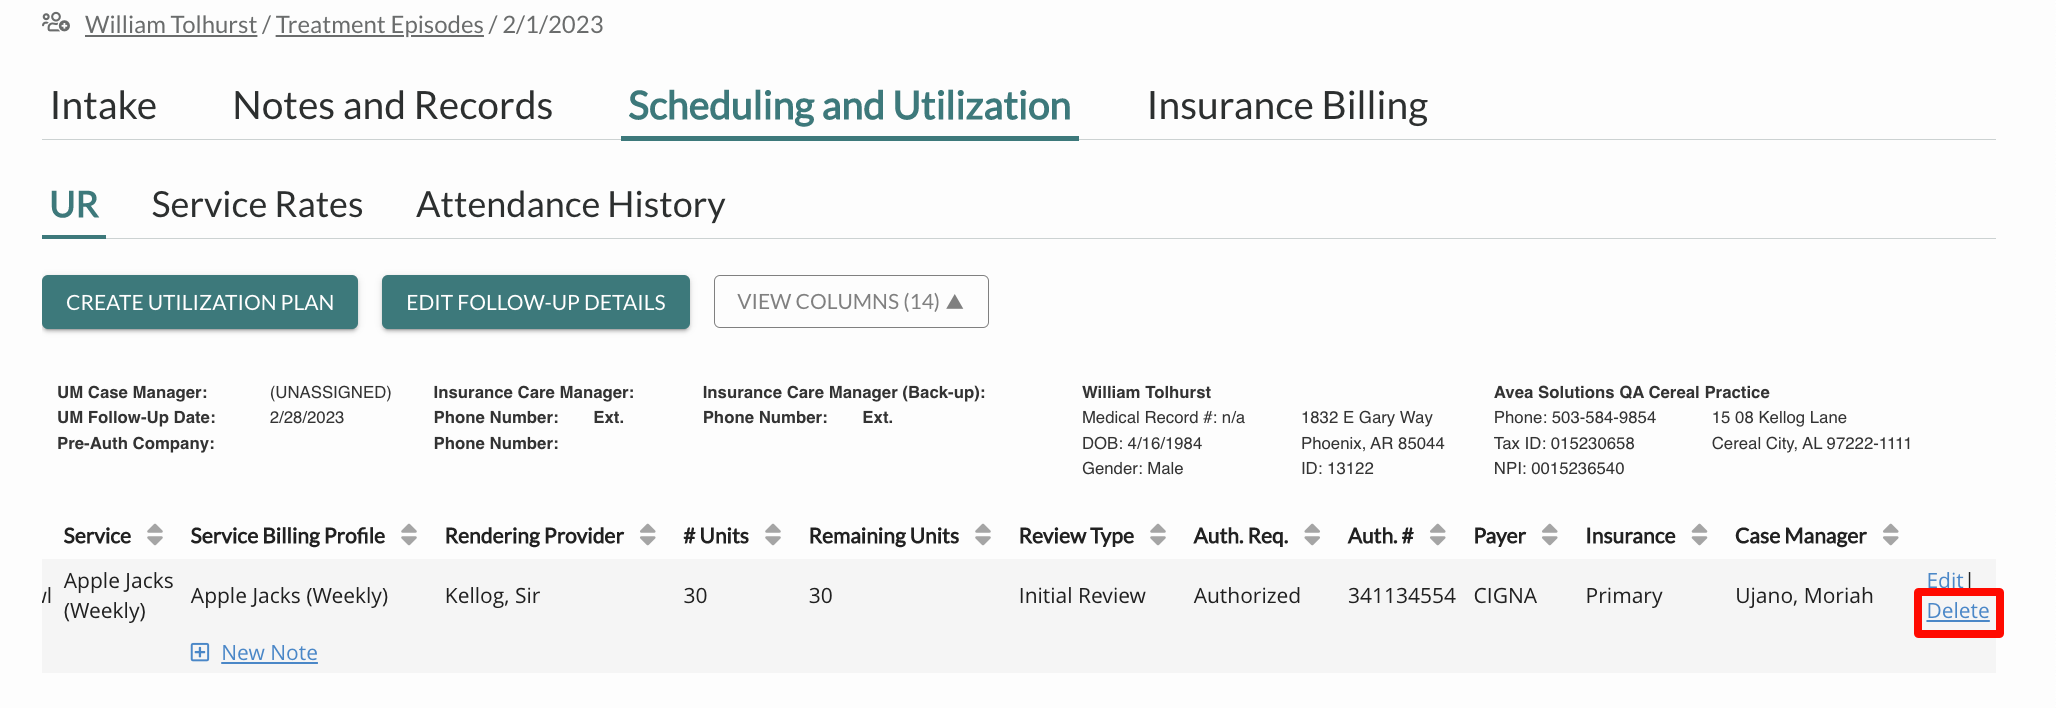The image size is (2056, 708).
Task: Sort by Review Type arrows
Action: 1158,535
